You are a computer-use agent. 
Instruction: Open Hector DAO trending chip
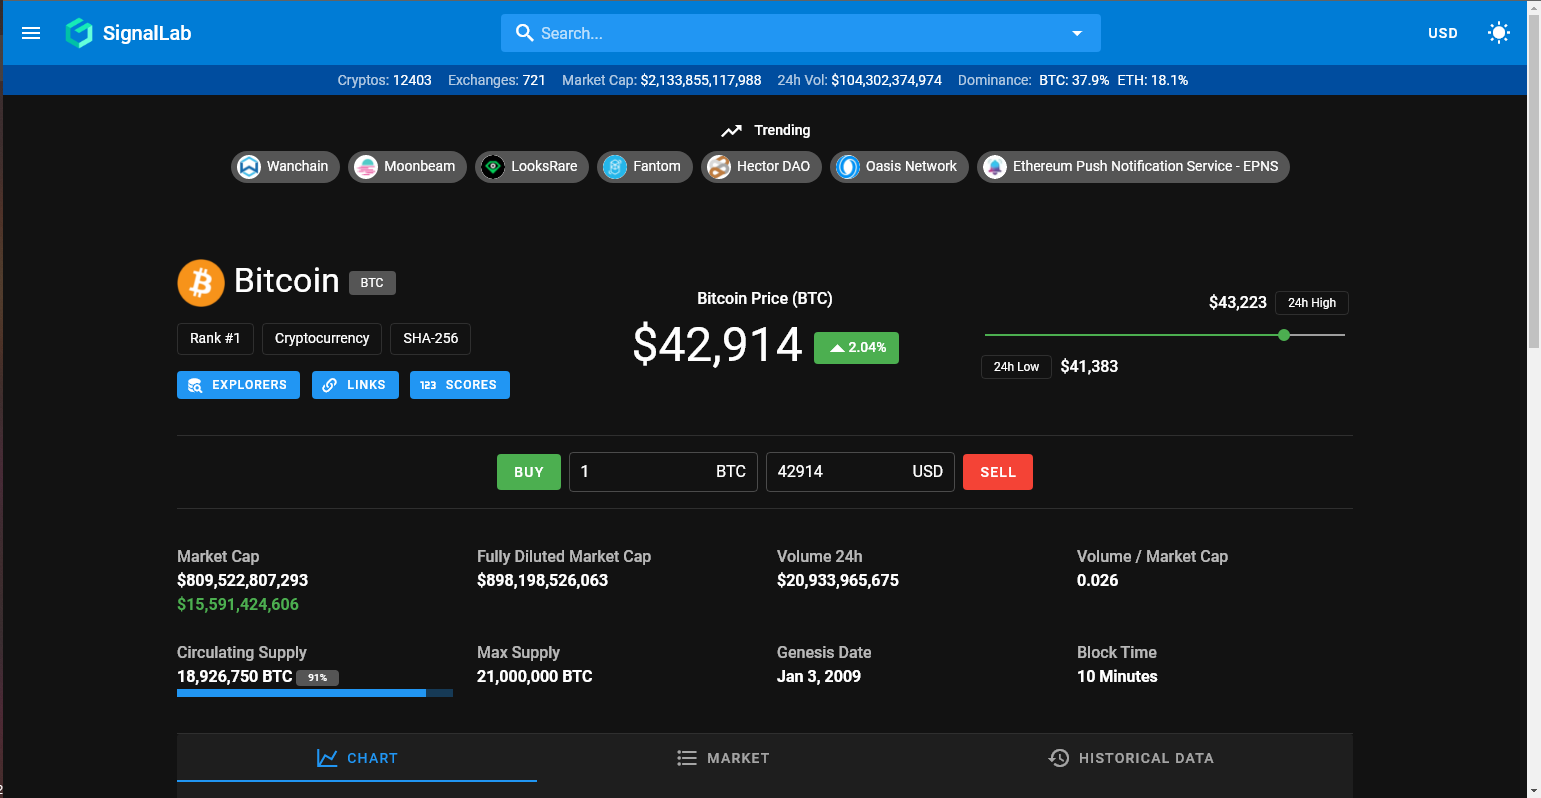click(x=761, y=166)
